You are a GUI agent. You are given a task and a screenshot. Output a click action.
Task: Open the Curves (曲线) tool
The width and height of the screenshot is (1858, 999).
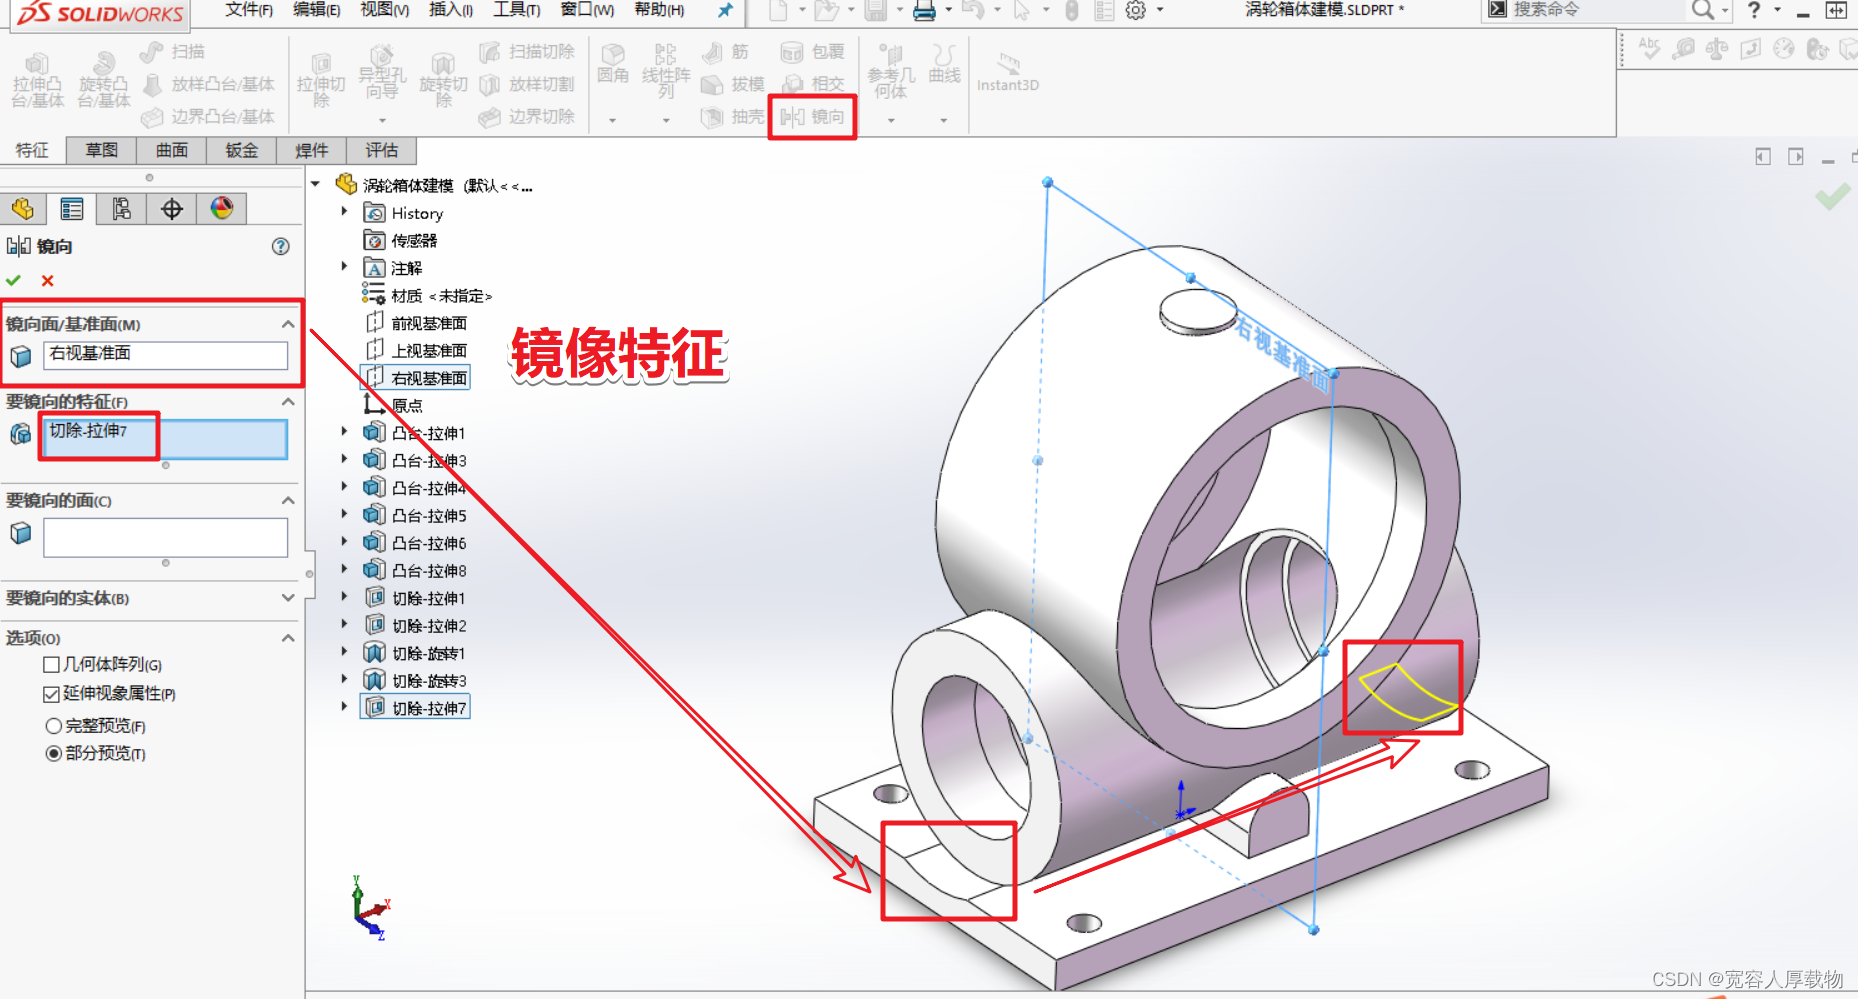(944, 64)
